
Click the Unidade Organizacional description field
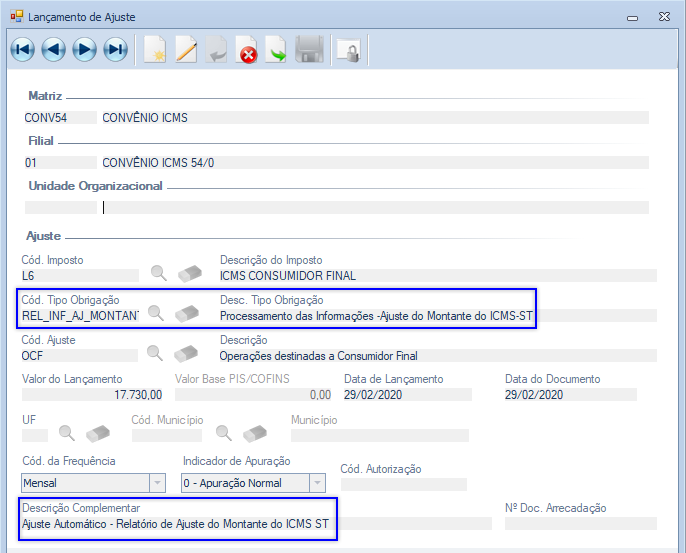pos(375,207)
